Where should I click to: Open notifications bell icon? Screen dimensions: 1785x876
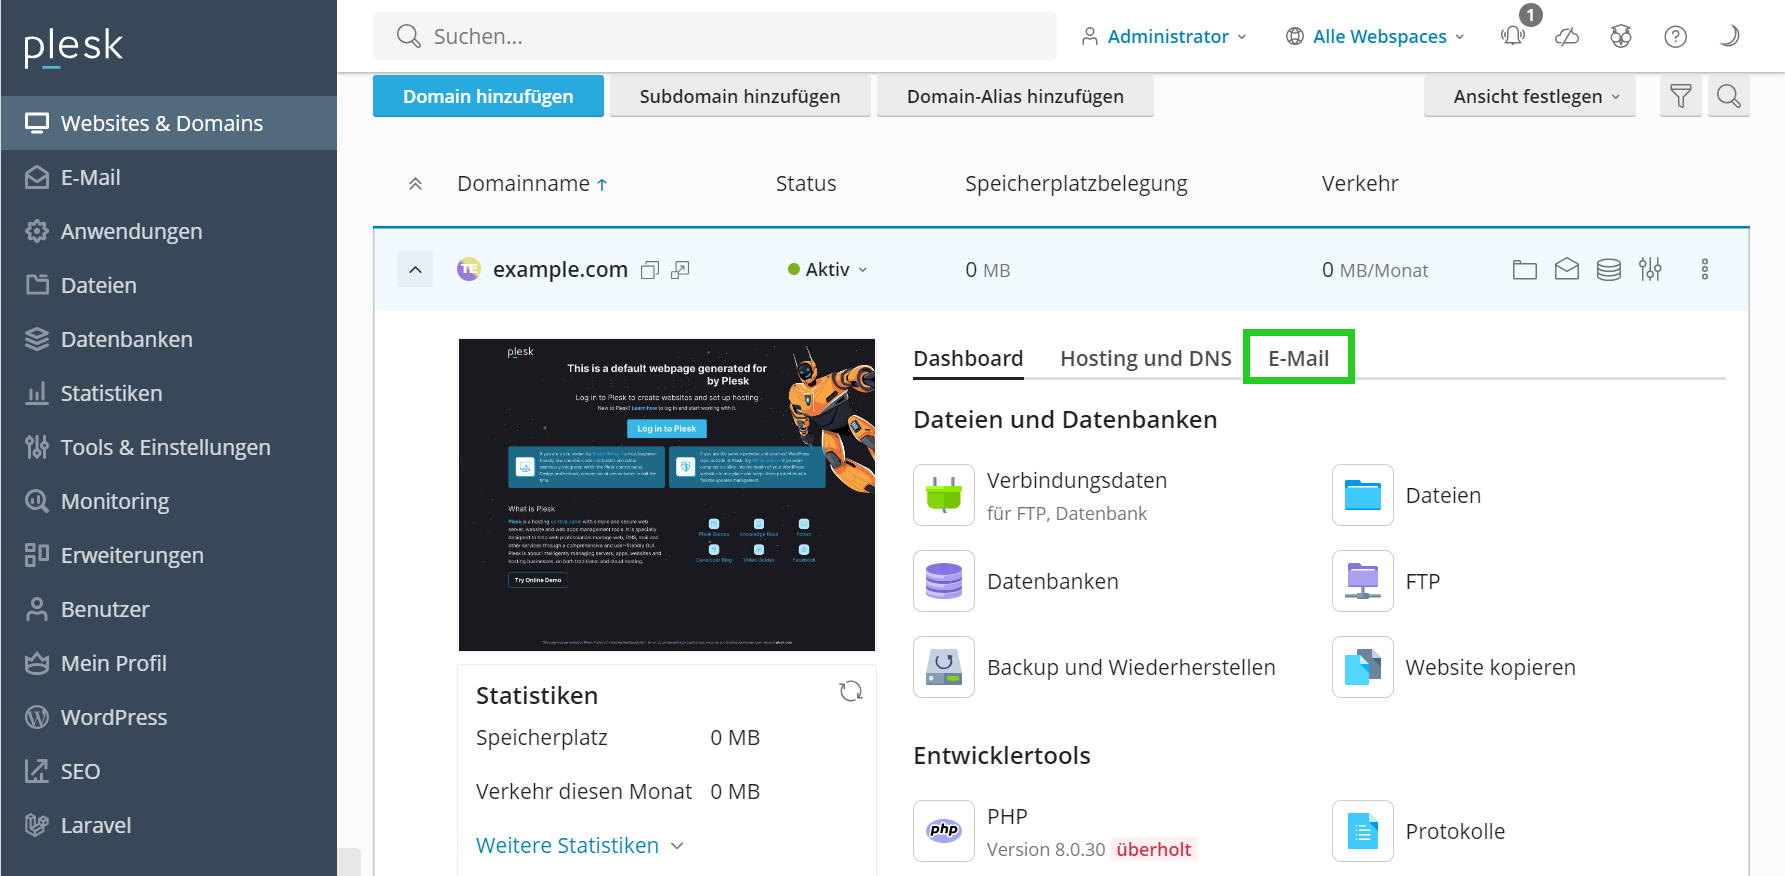1513,36
